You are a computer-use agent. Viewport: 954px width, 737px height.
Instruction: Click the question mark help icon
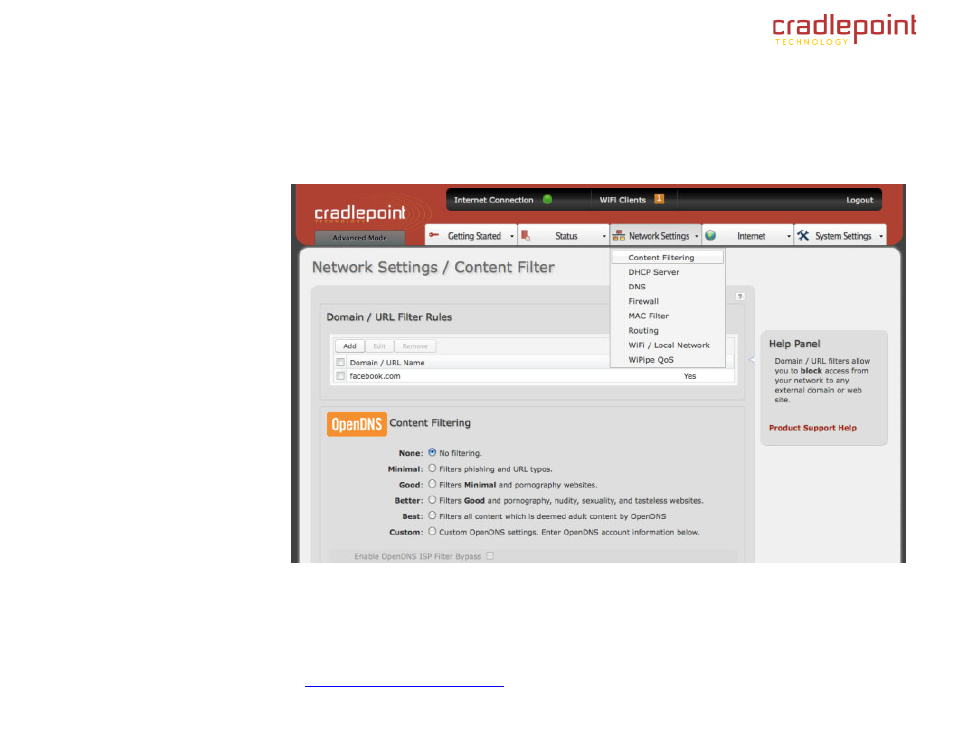[x=740, y=296]
